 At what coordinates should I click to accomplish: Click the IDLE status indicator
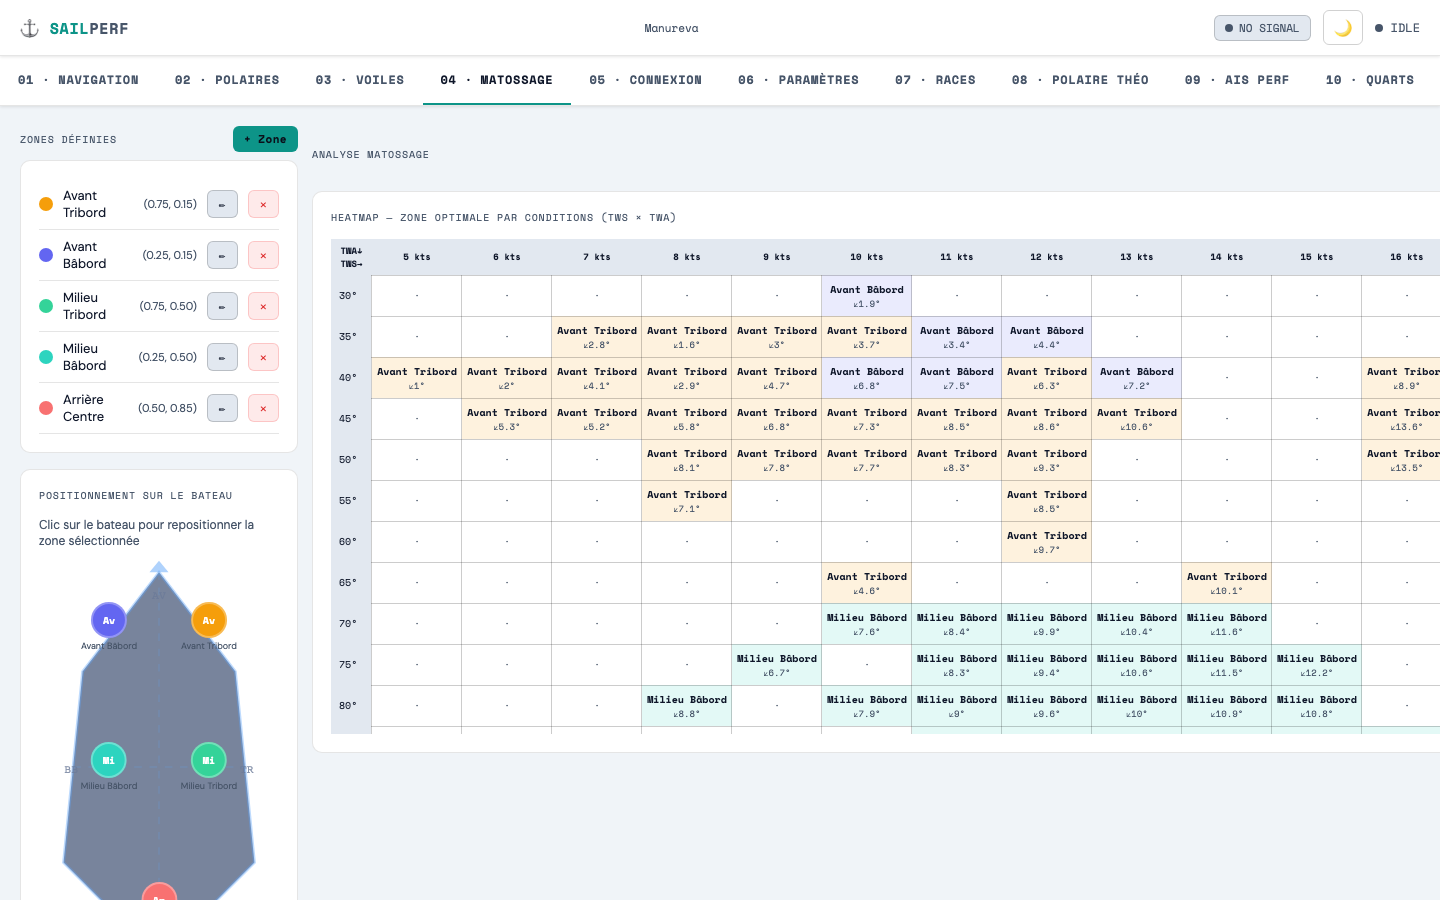pyautogui.click(x=1397, y=28)
